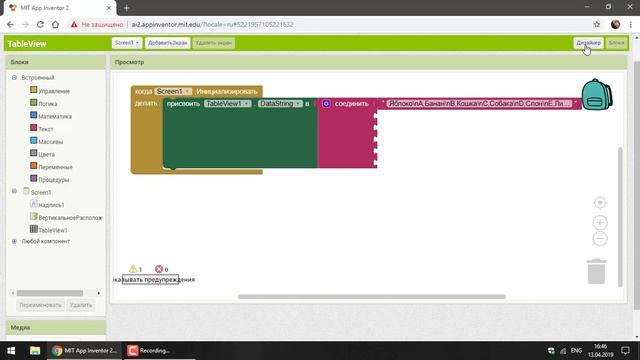Image resolution: width=640 pixels, height=360 pixels.
Task: Edit the text string block Яблоко
Action: click(479, 104)
